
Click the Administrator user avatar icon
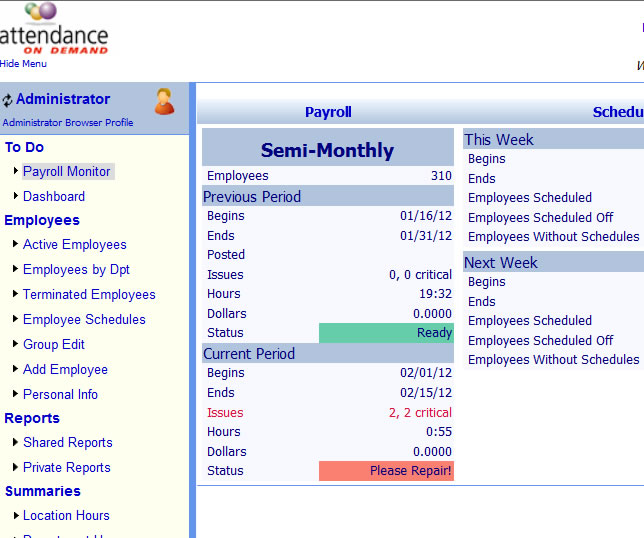pos(164,101)
